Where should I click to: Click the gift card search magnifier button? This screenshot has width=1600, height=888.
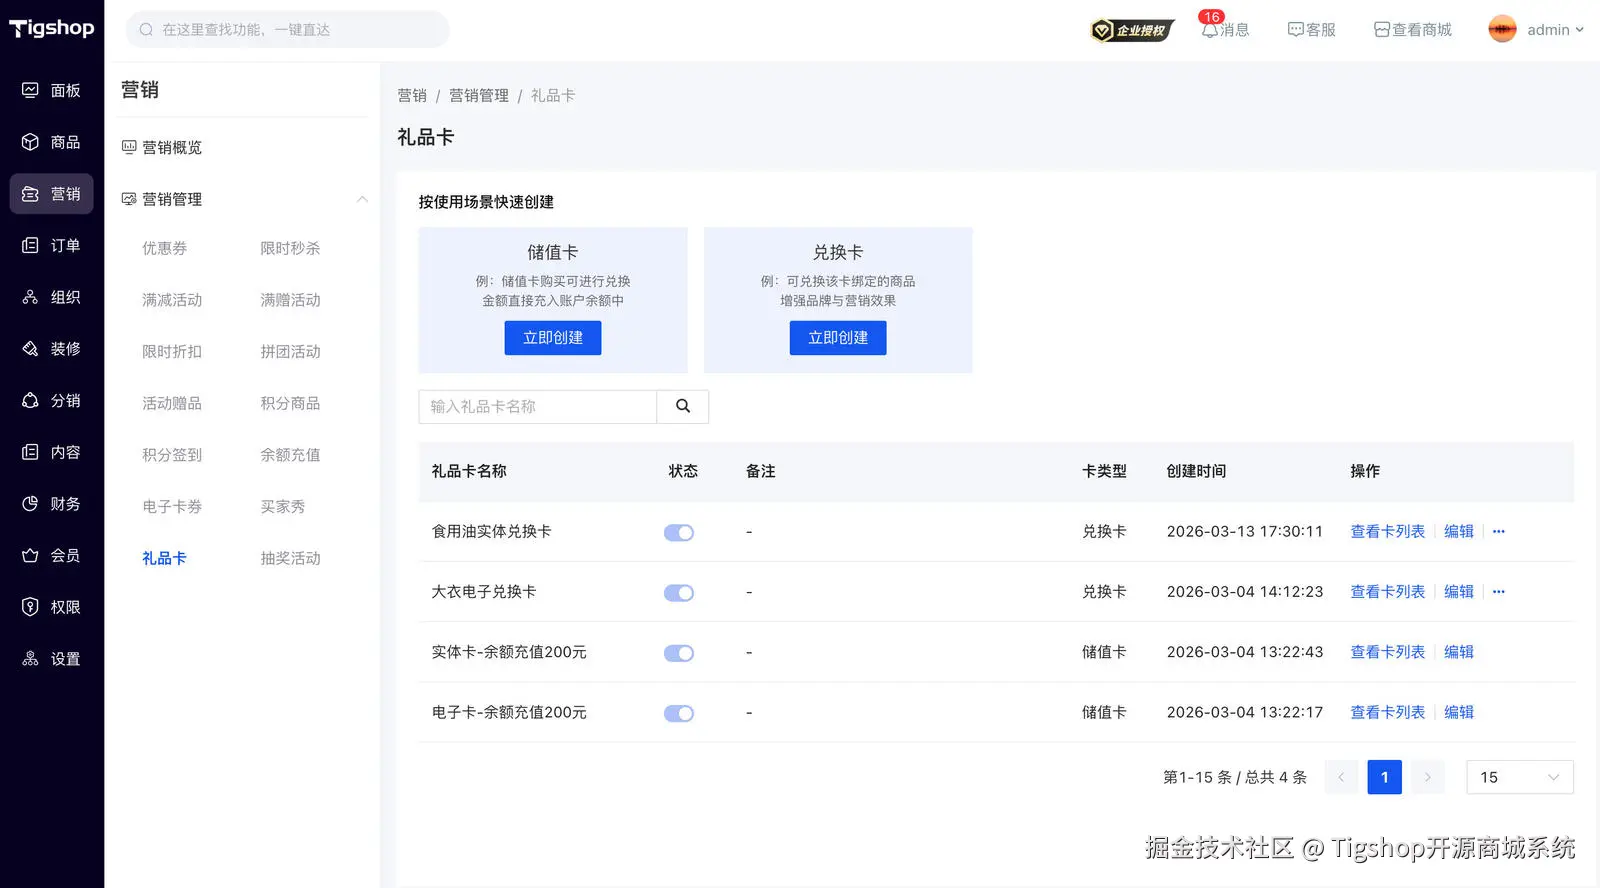click(683, 406)
